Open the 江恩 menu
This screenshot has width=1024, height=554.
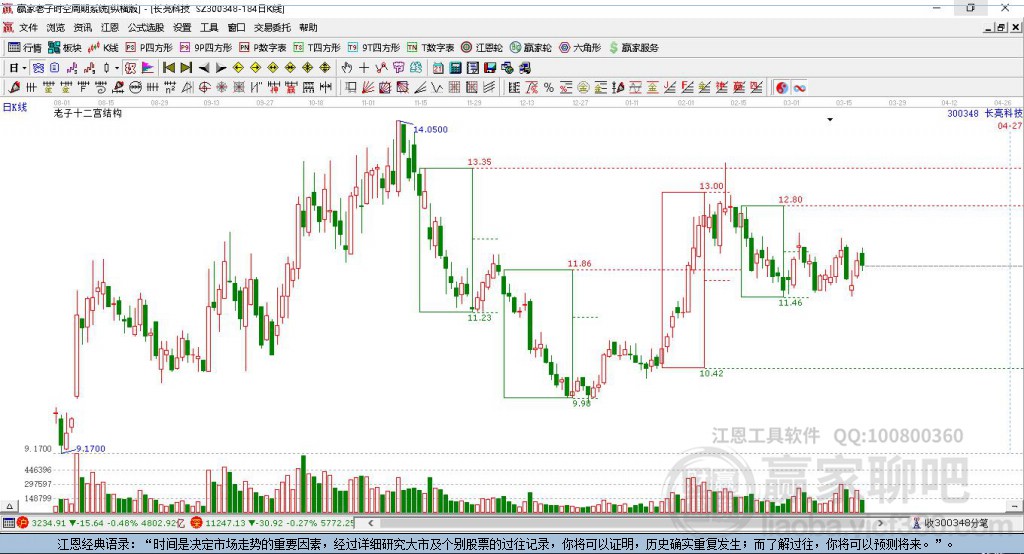110,27
